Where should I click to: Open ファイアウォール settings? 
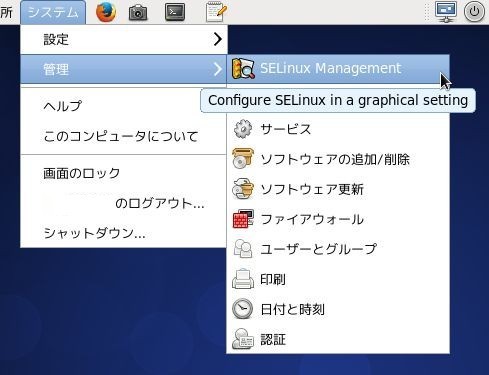tap(338, 219)
